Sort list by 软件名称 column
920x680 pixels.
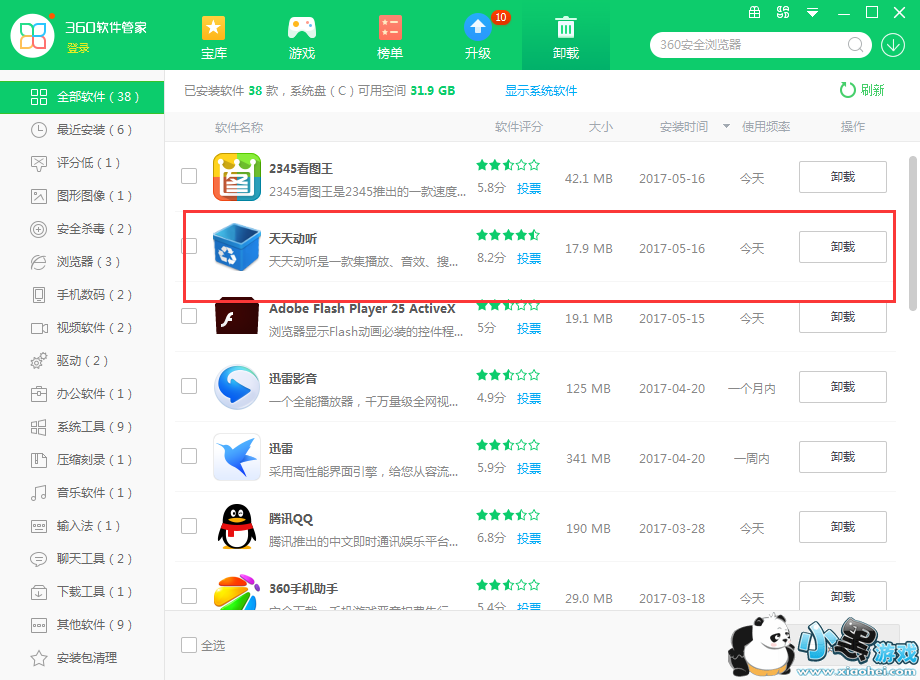coord(239,127)
